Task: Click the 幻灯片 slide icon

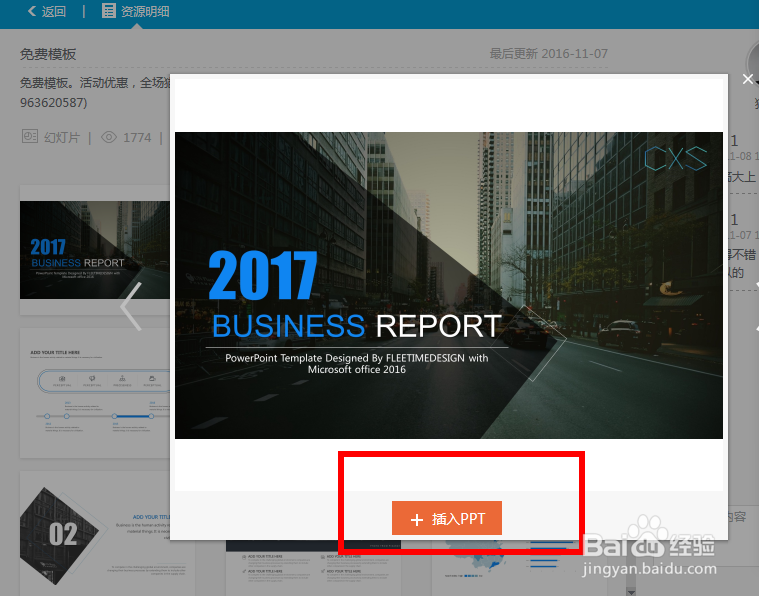Action: (x=30, y=136)
